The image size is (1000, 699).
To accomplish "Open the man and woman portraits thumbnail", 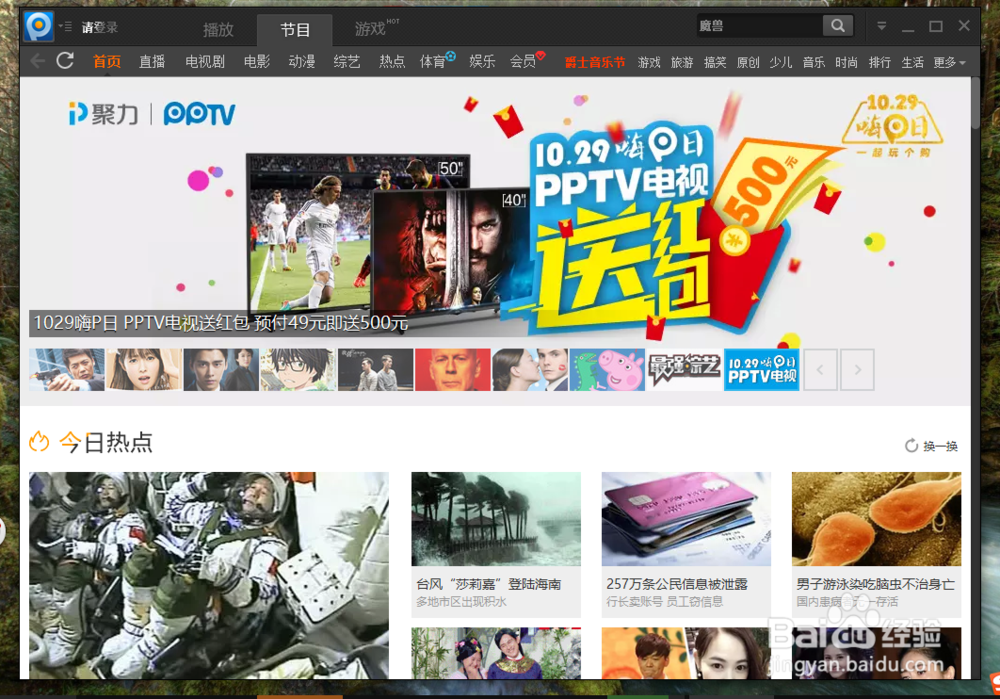I will tap(686, 653).
